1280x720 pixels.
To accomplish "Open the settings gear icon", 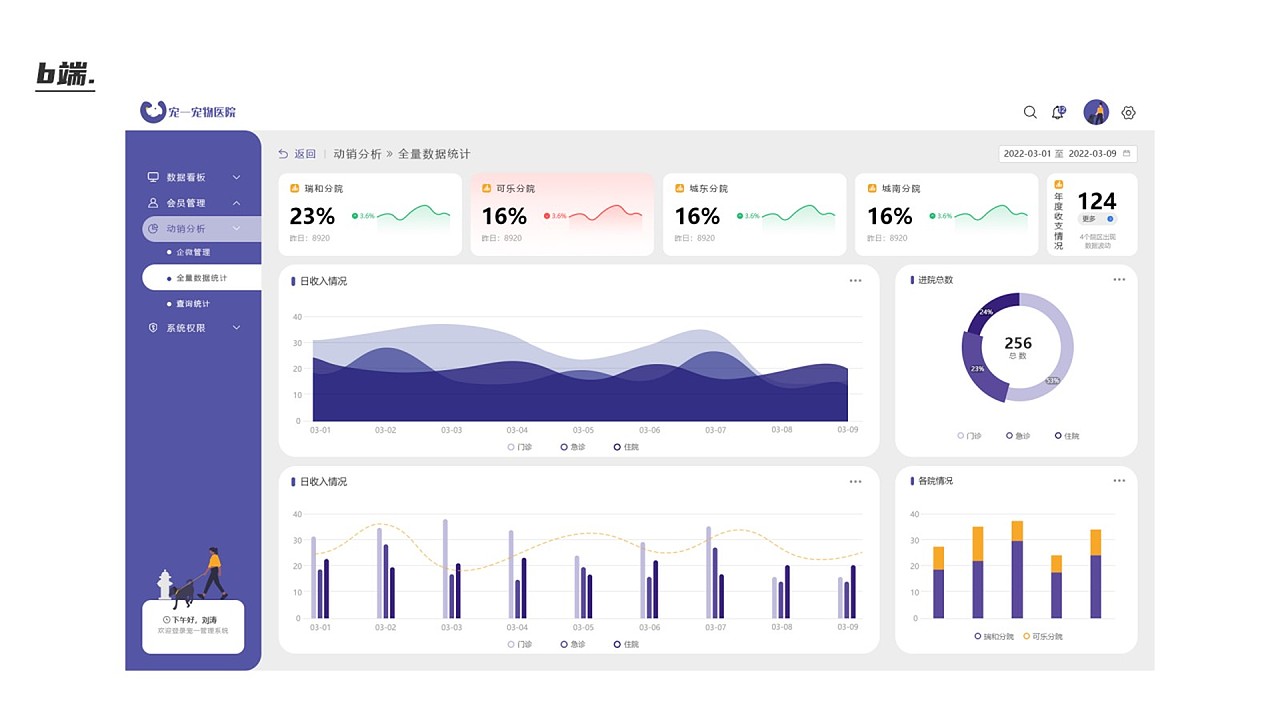I will click(x=1128, y=113).
